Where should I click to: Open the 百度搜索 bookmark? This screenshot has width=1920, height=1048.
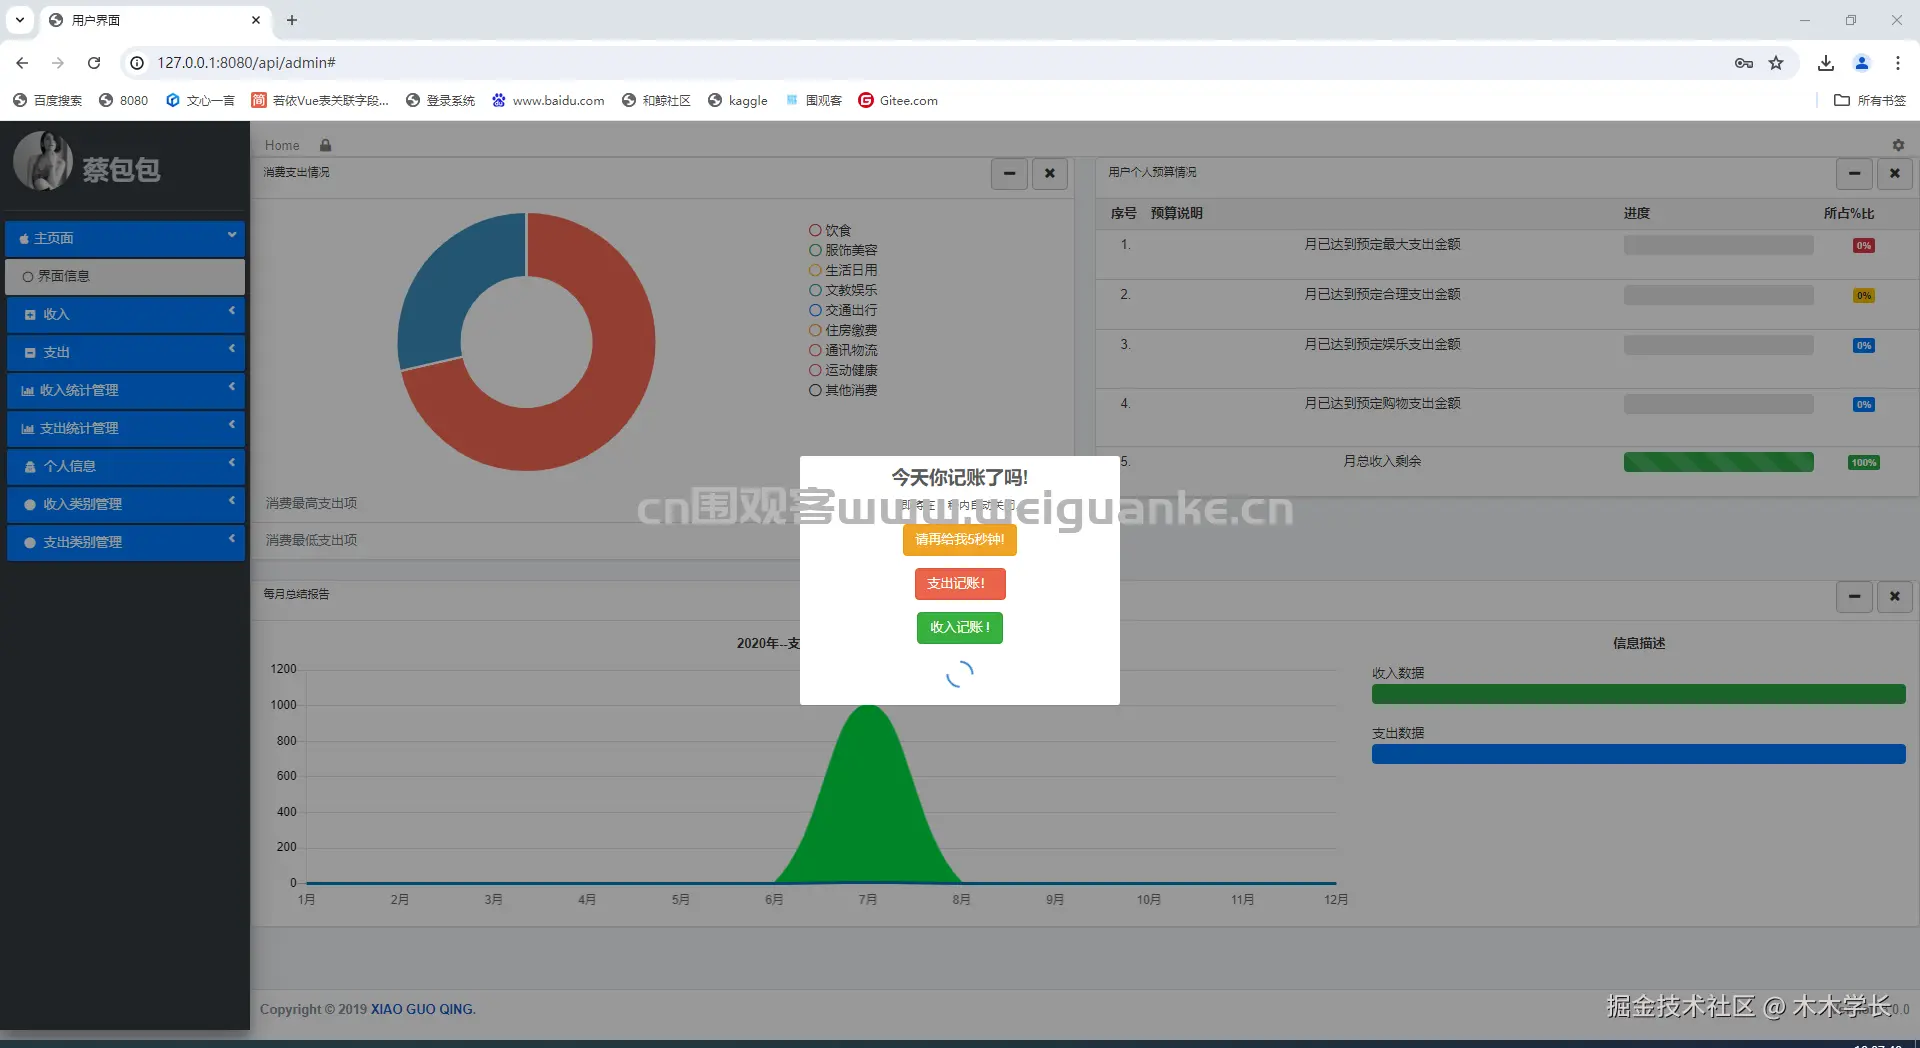point(47,100)
